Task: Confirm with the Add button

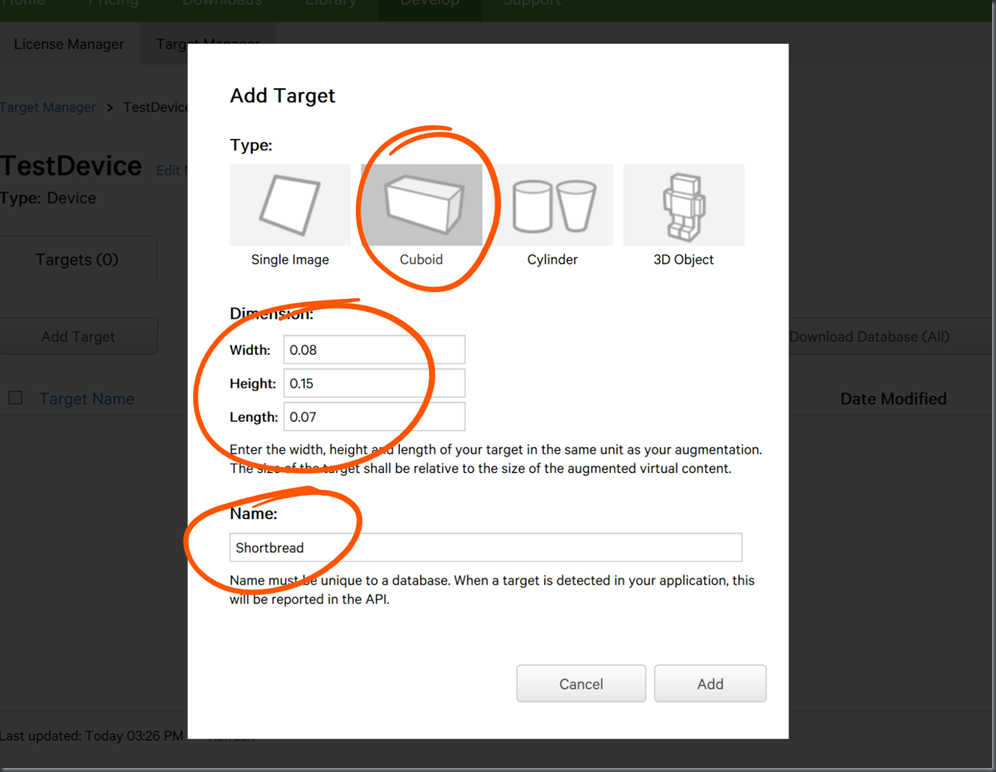Action: click(x=710, y=684)
